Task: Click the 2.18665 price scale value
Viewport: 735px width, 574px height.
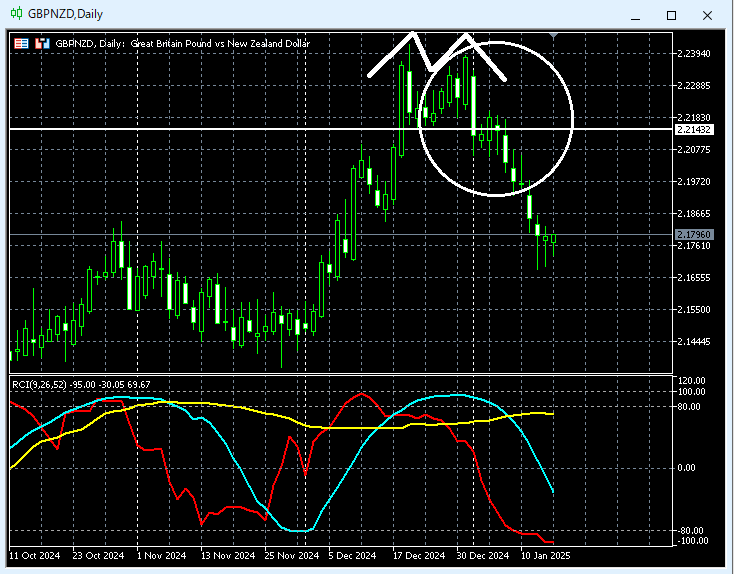Action: [x=694, y=214]
